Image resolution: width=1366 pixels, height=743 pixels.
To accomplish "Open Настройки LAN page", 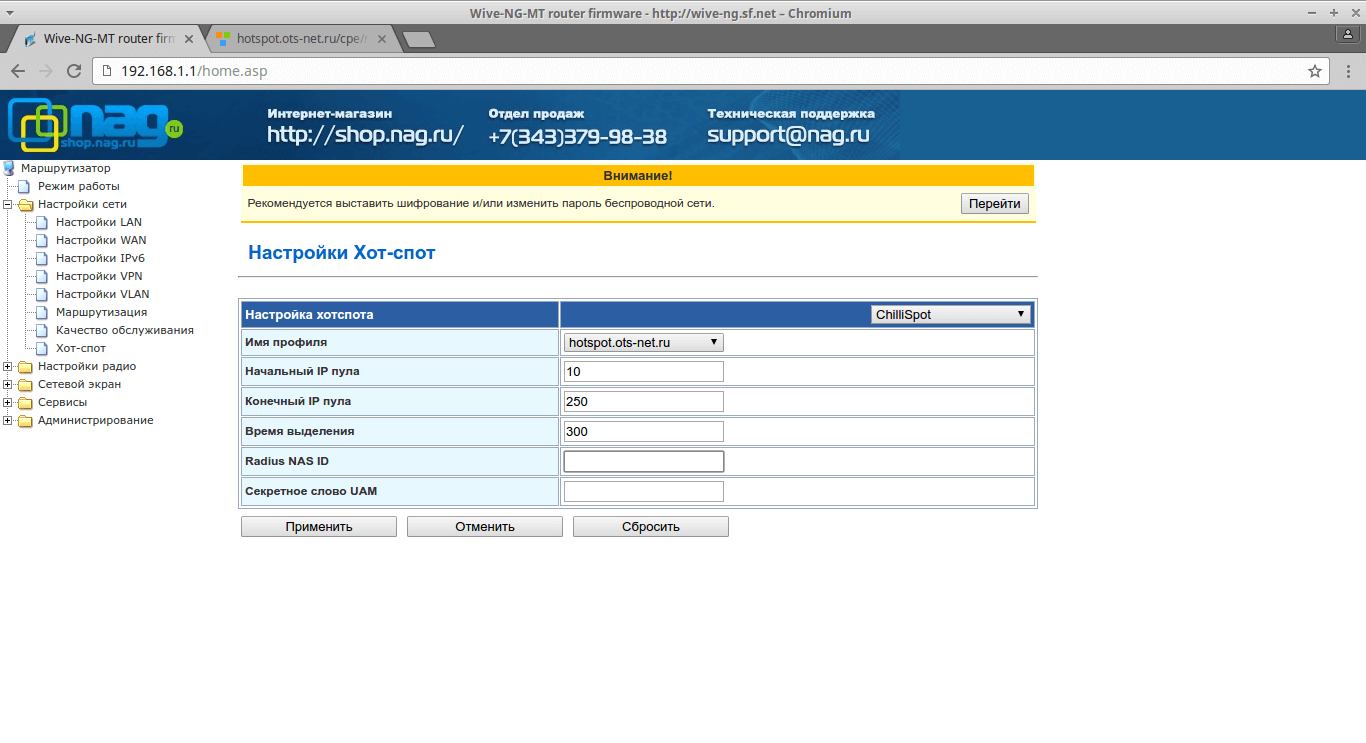I will pyautogui.click(x=99, y=222).
